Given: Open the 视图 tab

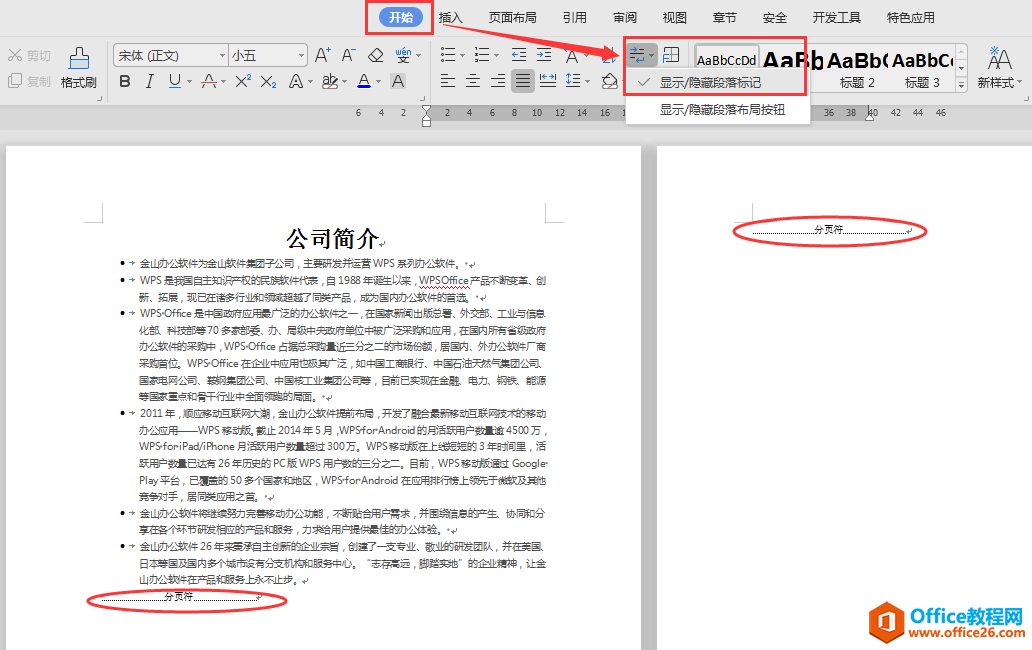Looking at the screenshot, I should pos(675,18).
